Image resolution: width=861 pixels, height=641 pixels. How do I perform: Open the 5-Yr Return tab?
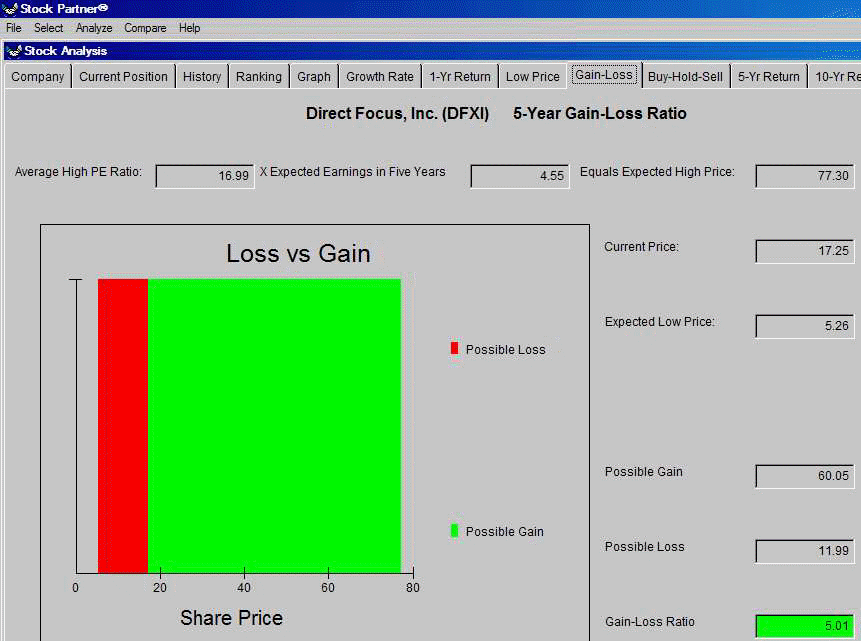pyautogui.click(x=769, y=77)
